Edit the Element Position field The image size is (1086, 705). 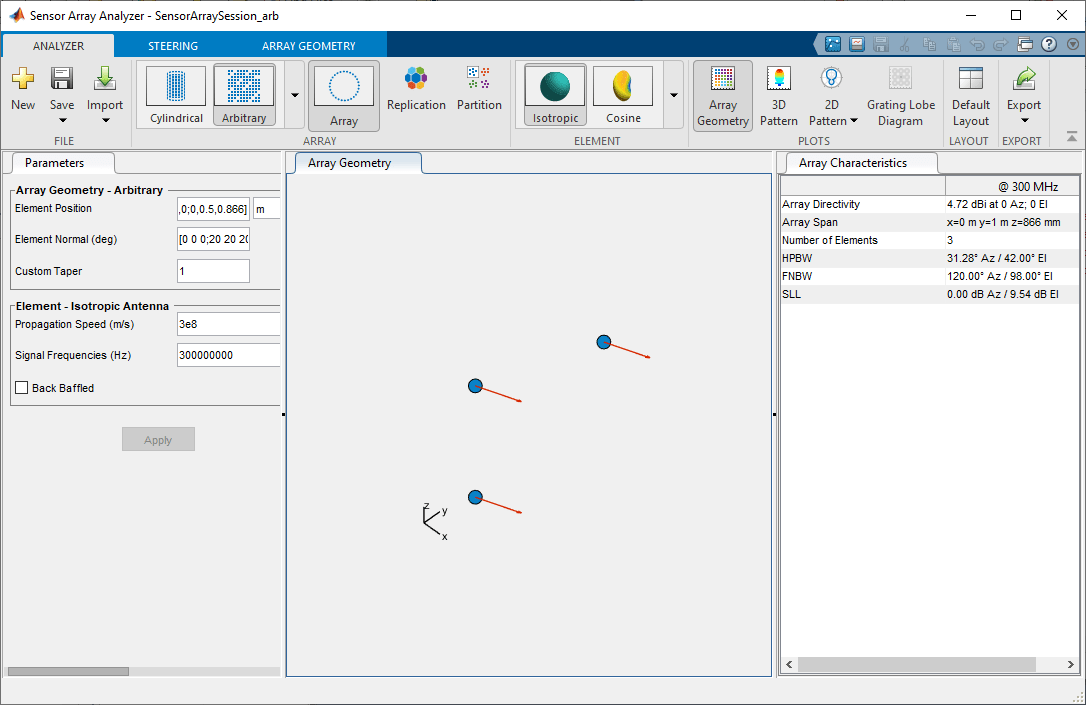(x=213, y=209)
